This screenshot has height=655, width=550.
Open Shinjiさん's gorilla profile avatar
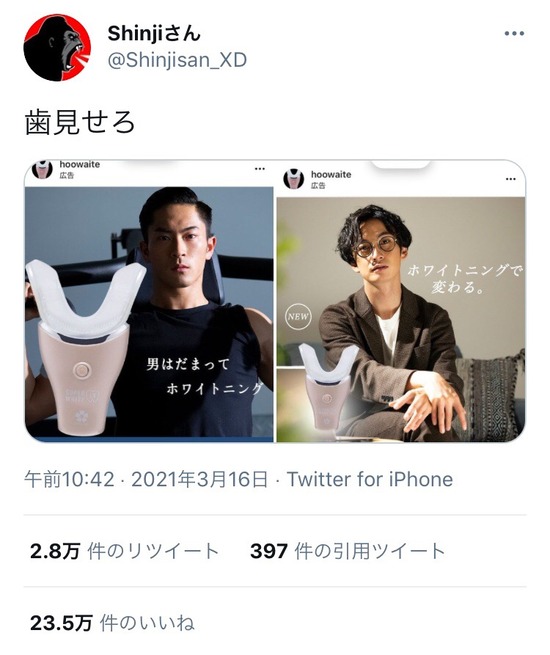click(57, 48)
